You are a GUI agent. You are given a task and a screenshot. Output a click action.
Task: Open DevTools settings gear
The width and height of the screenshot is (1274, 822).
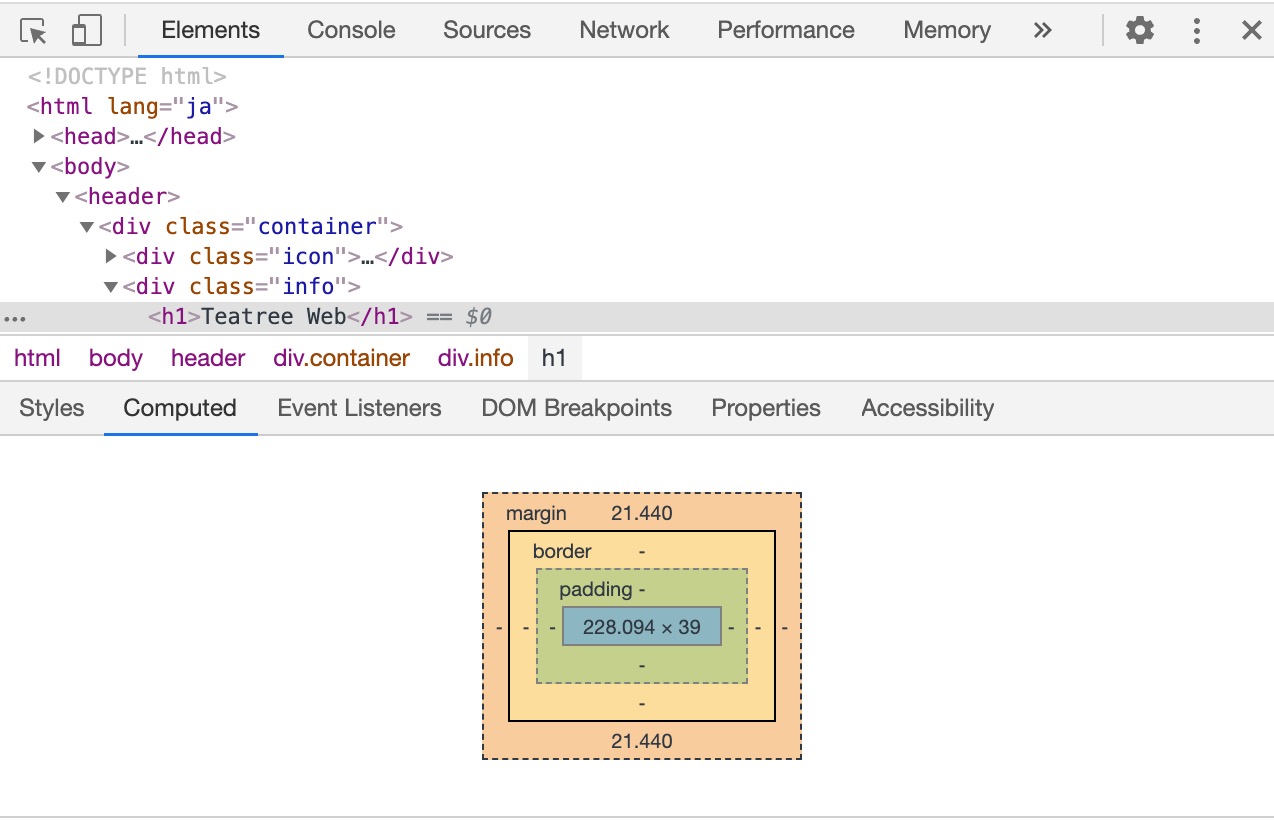(x=1139, y=31)
